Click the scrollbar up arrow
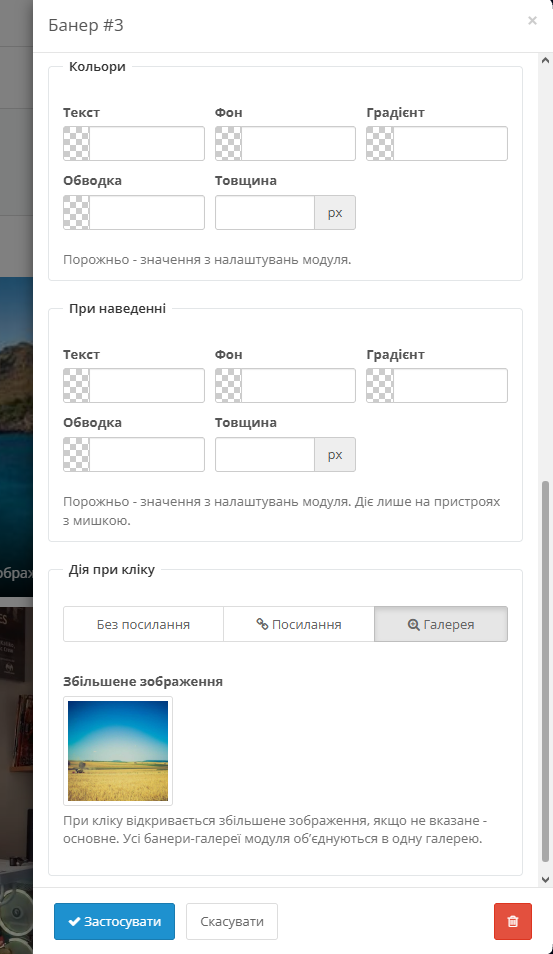The width and height of the screenshot is (553, 954). point(546,60)
